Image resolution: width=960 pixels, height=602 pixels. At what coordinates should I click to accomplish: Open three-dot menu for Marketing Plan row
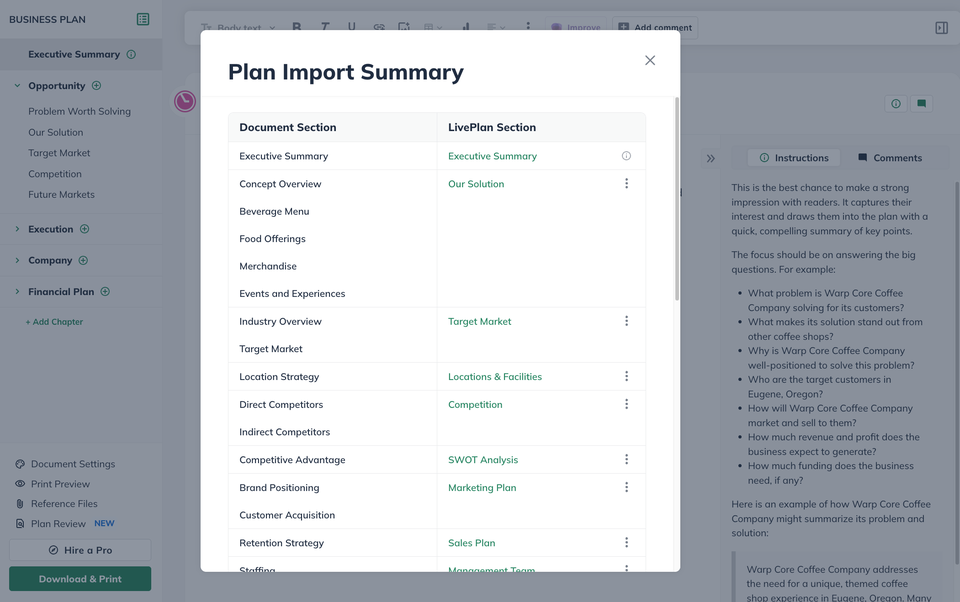626,487
